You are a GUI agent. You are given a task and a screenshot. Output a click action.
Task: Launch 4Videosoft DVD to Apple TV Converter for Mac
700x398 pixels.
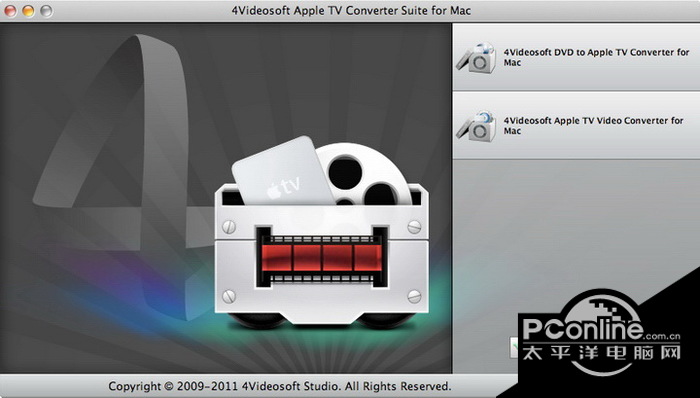[577, 57]
